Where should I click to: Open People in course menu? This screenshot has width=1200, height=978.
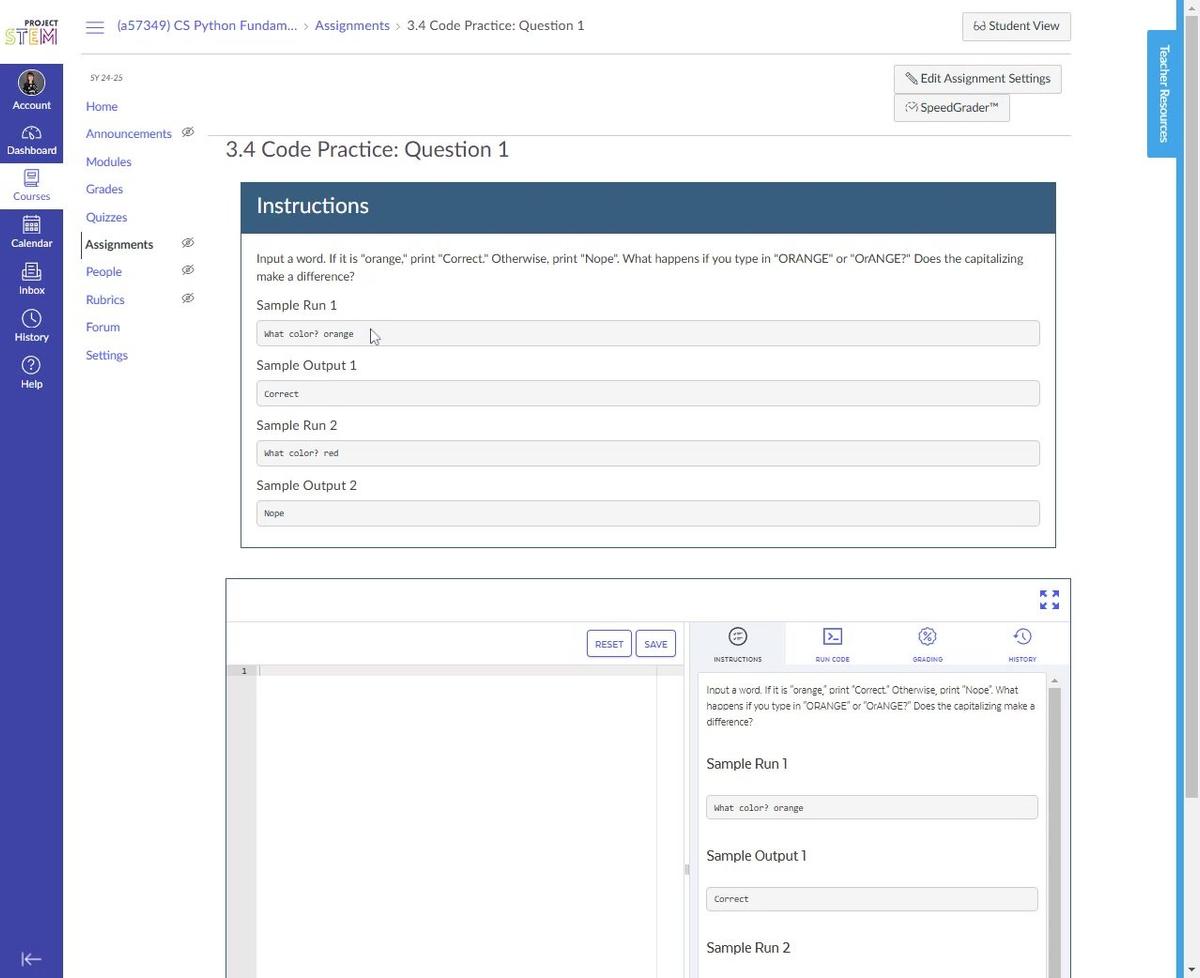(103, 272)
